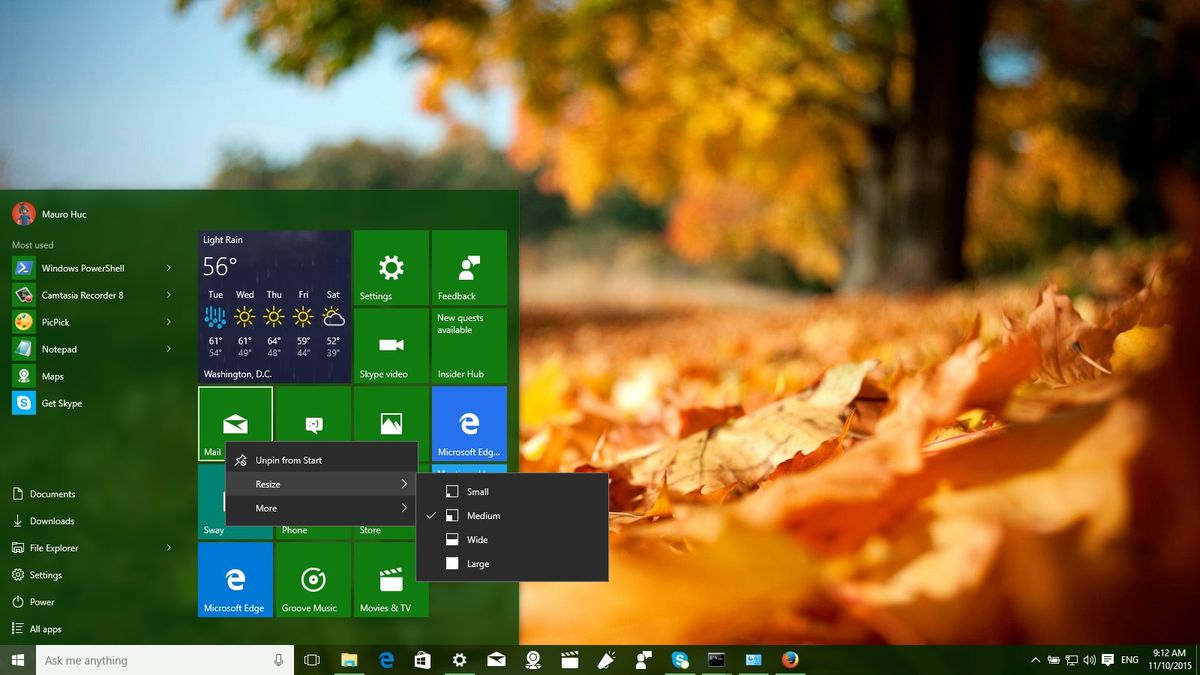Image resolution: width=1200 pixels, height=675 pixels.
Task: Open the More context menu entry
Action: 266,508
